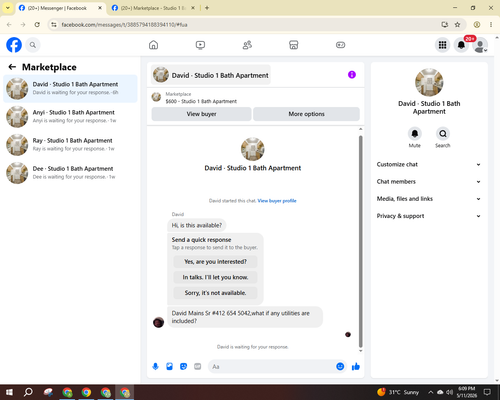This screenshot has height=400, width=500.
Task: Send quick reply 'Sorry, it's not available.'
Action: point(215,293)
